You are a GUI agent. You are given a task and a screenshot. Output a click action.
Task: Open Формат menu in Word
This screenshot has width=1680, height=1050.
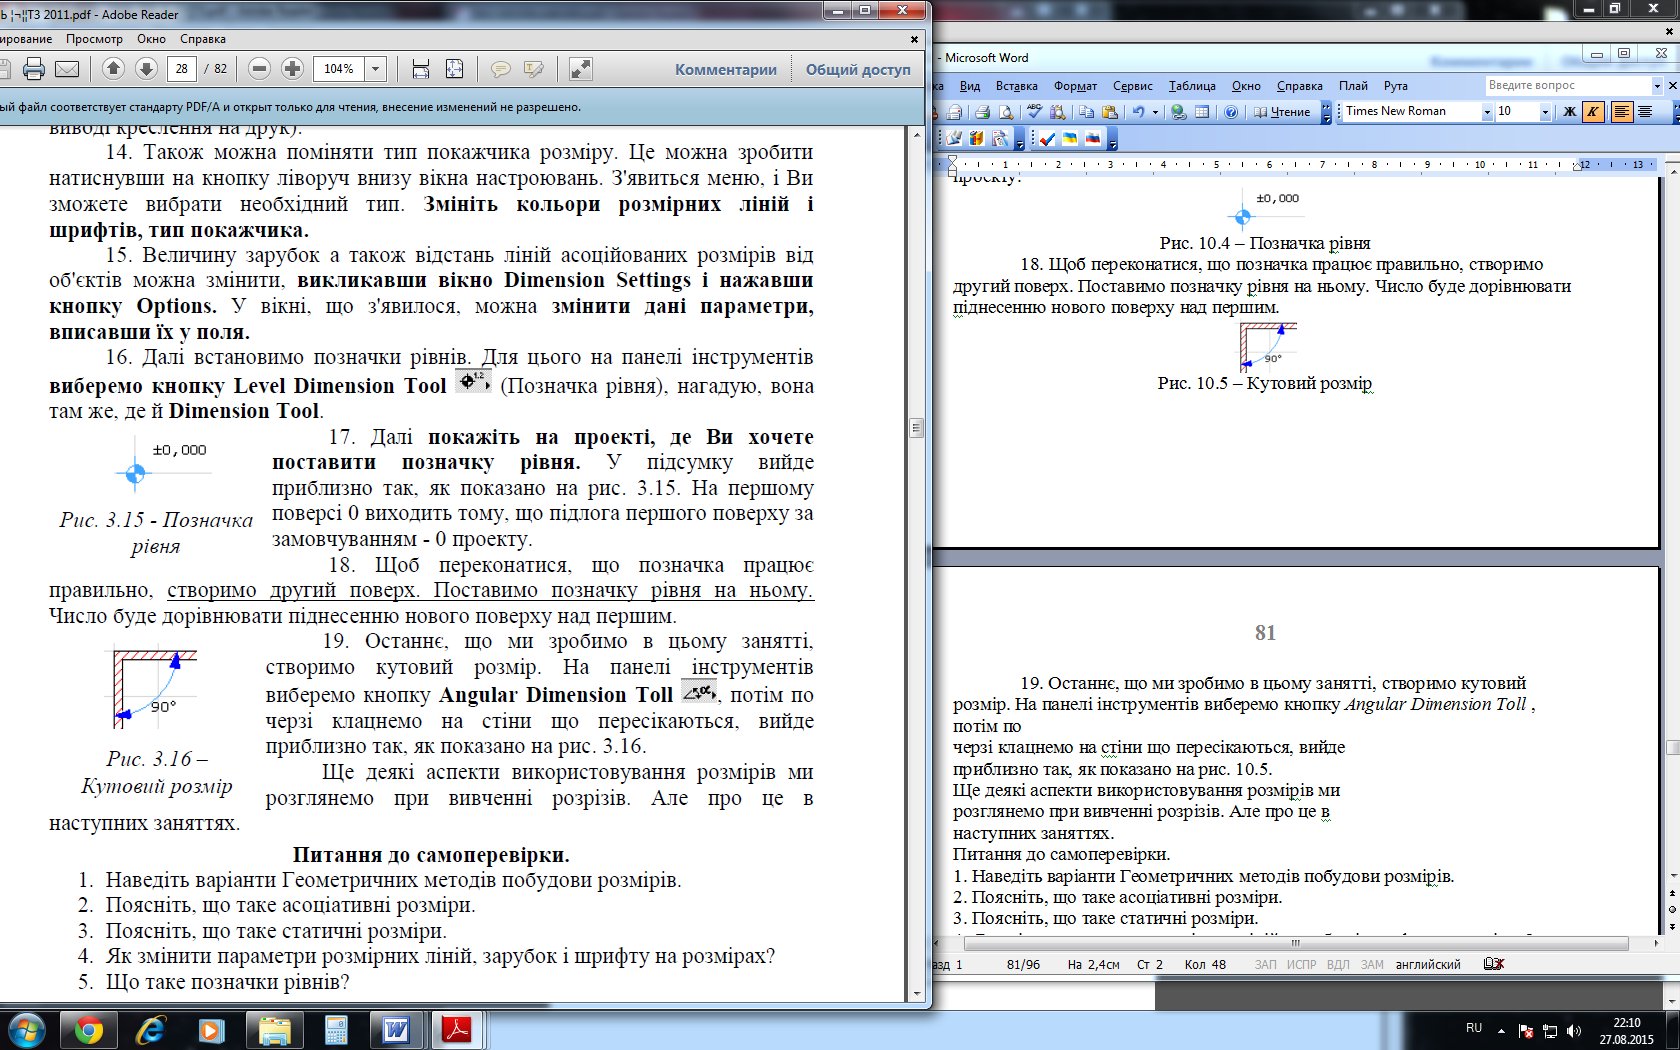(x=1075, y=86)
